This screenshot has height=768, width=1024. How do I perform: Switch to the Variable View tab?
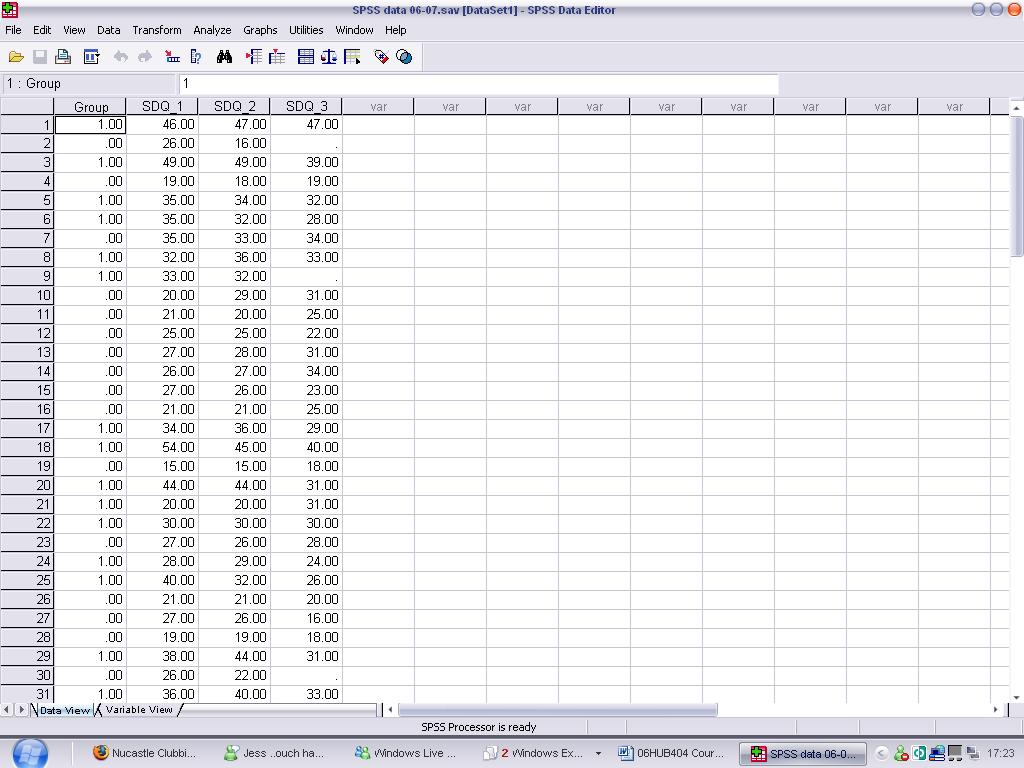[139, 710]
